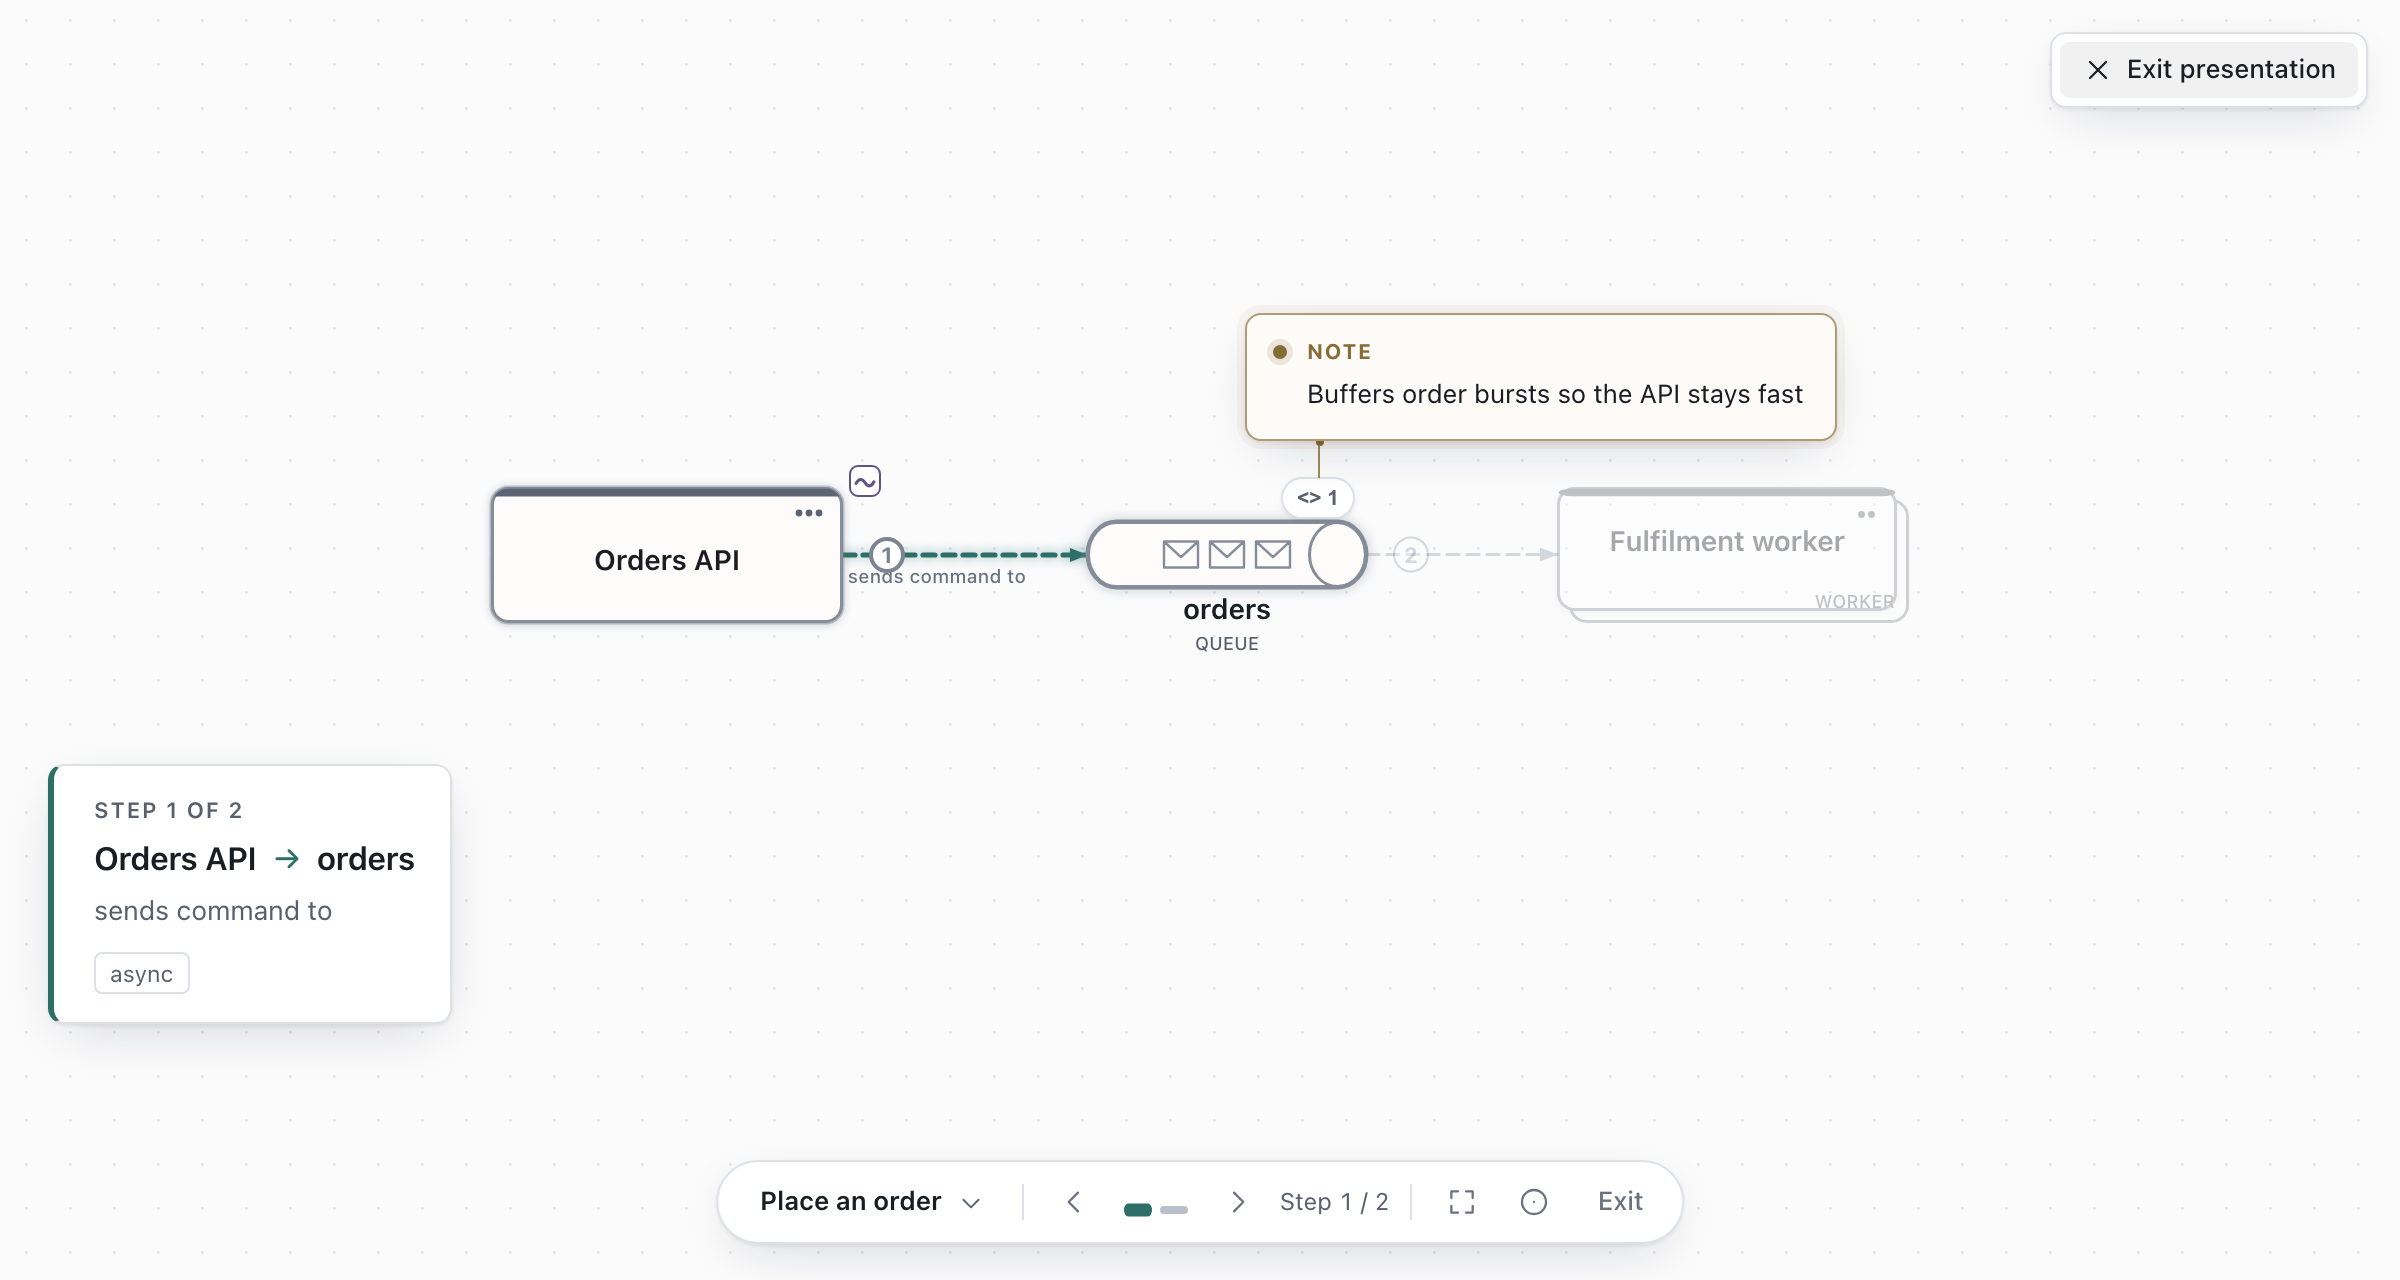Click the NOTE bullet dot icon
Image resolution: width=2400 pixels, height=1280 pixels.
[1280, 352]
